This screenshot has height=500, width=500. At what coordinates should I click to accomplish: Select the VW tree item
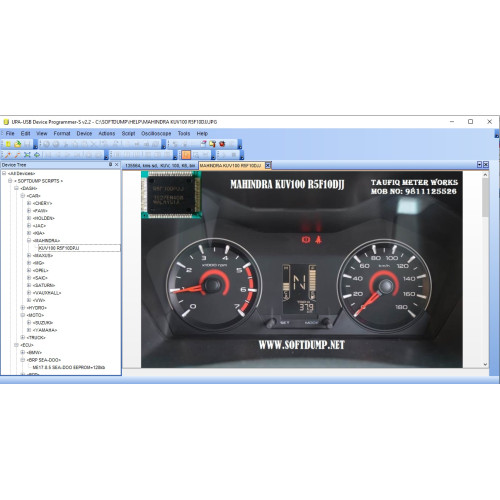pyautogui.click(x=39, y=300)
